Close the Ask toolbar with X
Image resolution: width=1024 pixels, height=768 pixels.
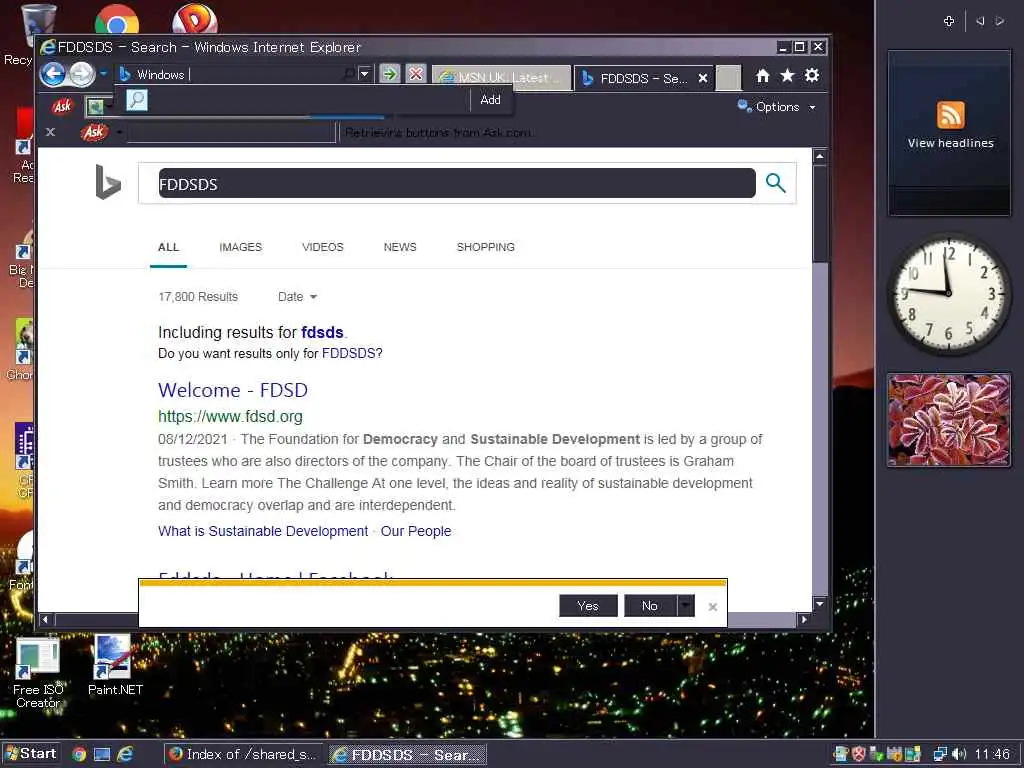[x=50, y=133]
